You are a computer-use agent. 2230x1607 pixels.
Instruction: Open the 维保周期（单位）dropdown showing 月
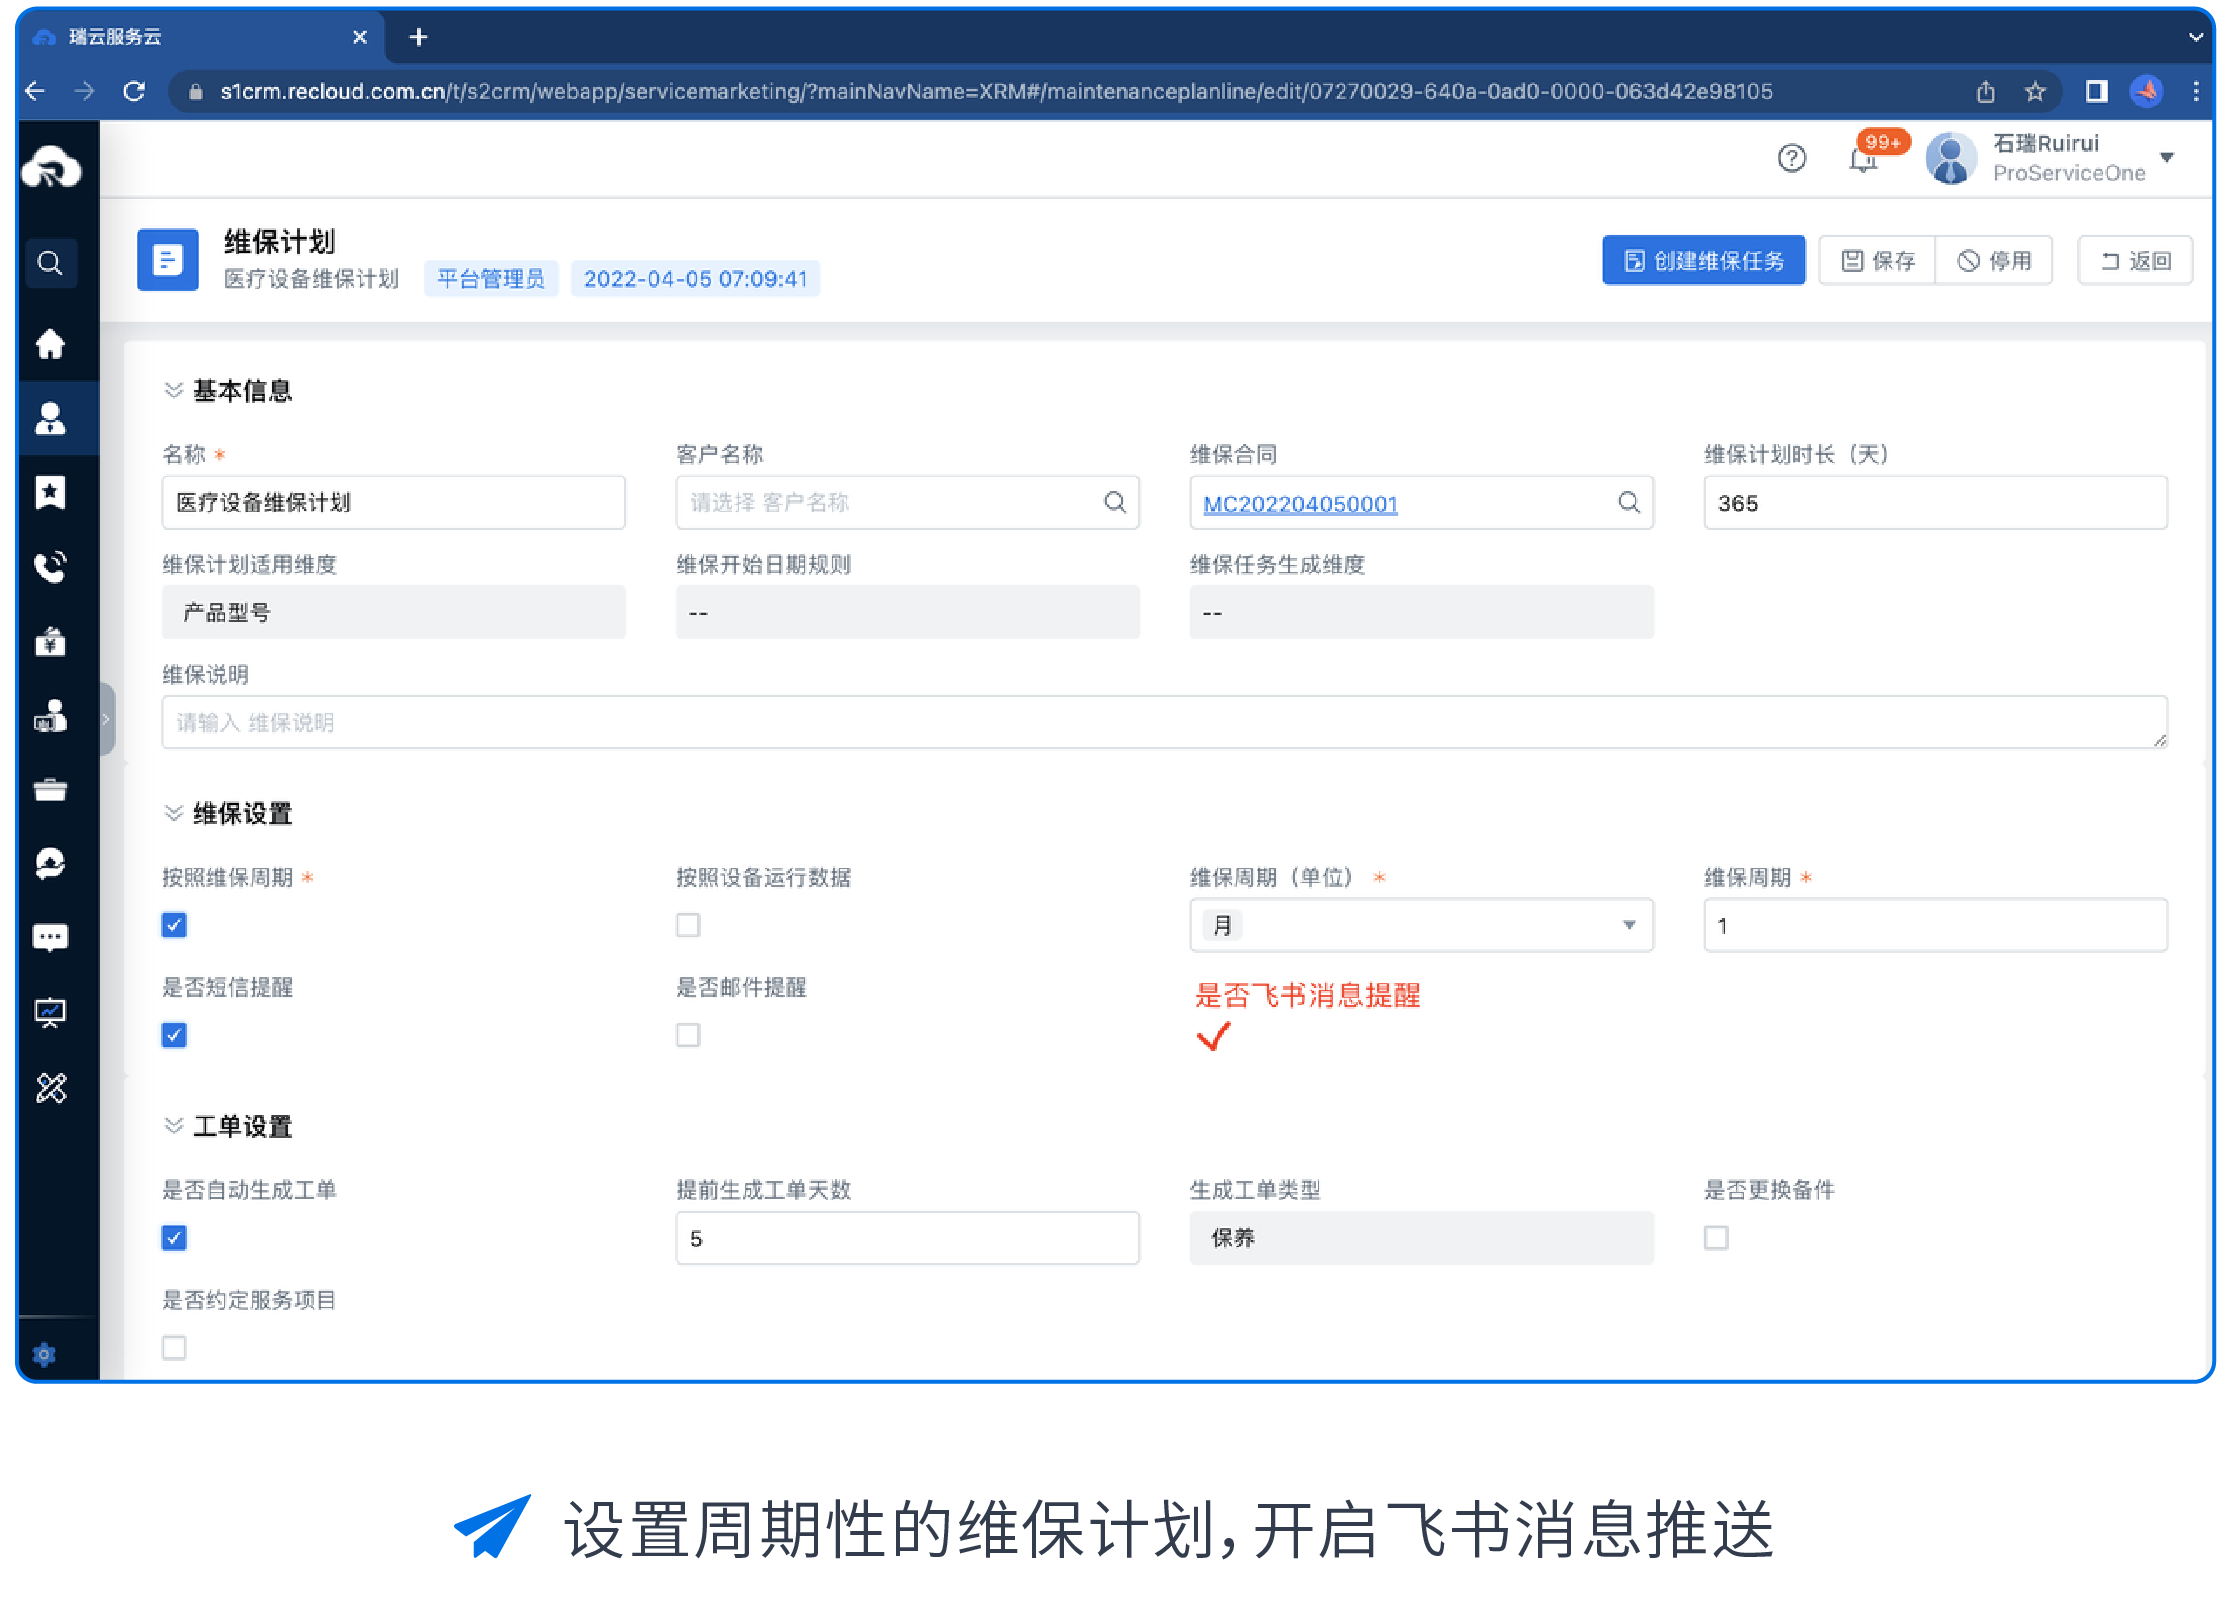click(1420, 925)
